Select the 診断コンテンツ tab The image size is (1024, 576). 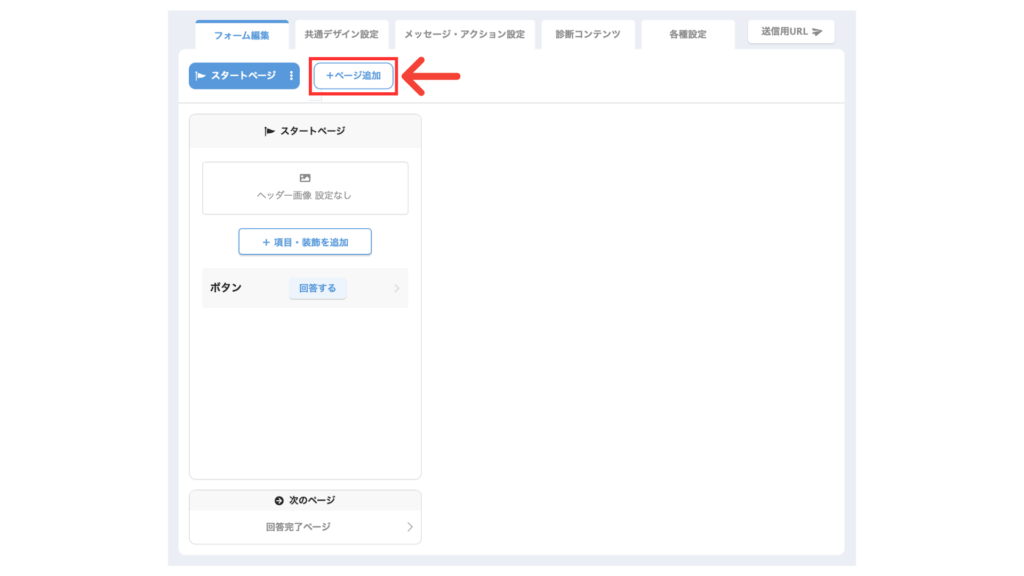588,35
